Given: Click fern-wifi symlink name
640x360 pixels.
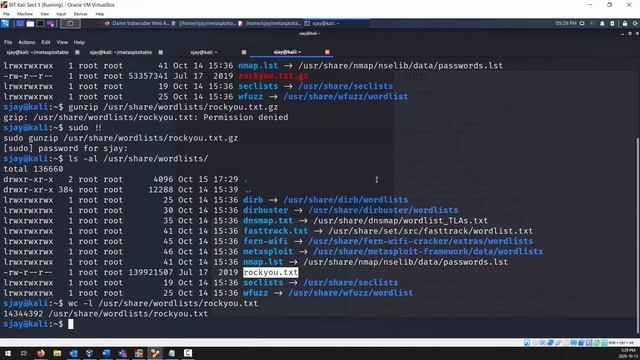Looking at the screenshot, I should point(265,241).
